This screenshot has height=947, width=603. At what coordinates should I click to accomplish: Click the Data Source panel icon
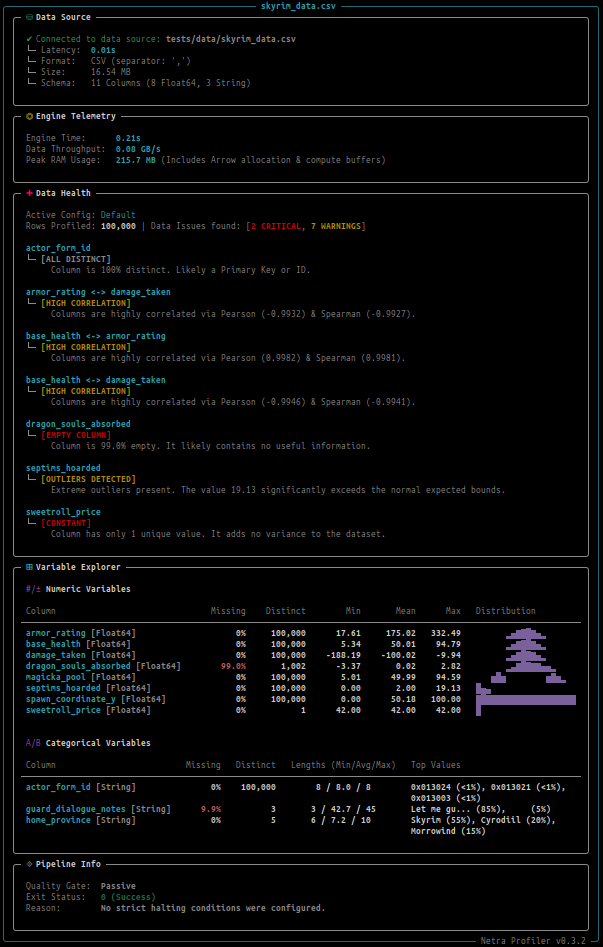pos(30,17)
